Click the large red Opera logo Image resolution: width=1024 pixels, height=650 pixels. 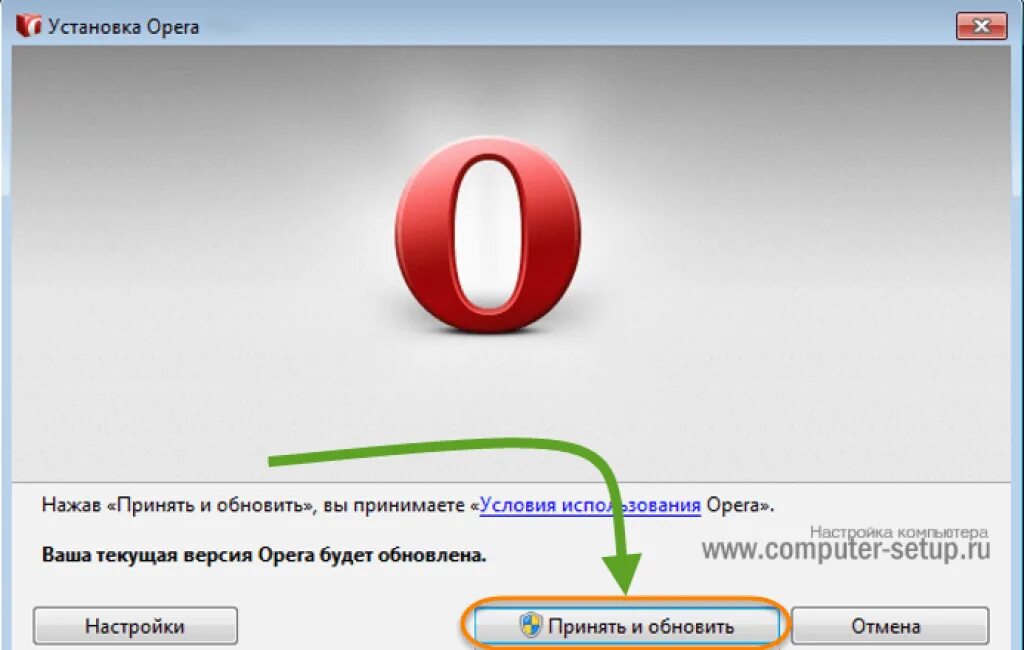coord(488,235)
